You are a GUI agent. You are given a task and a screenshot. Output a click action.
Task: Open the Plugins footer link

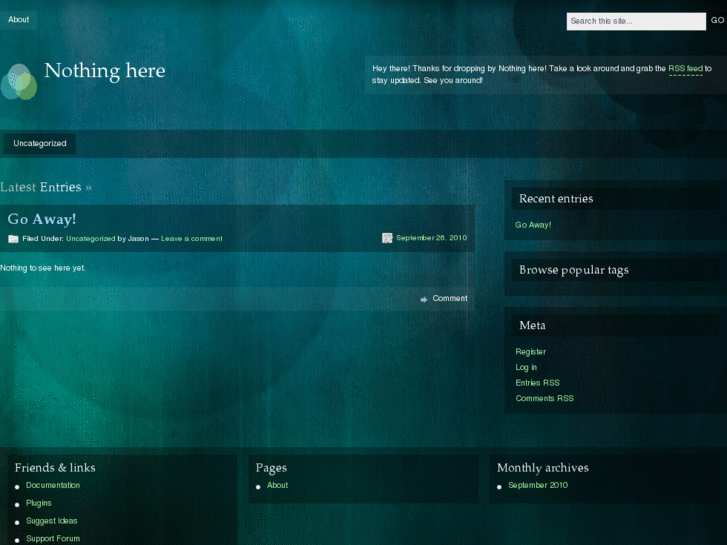tap(38, 503)
